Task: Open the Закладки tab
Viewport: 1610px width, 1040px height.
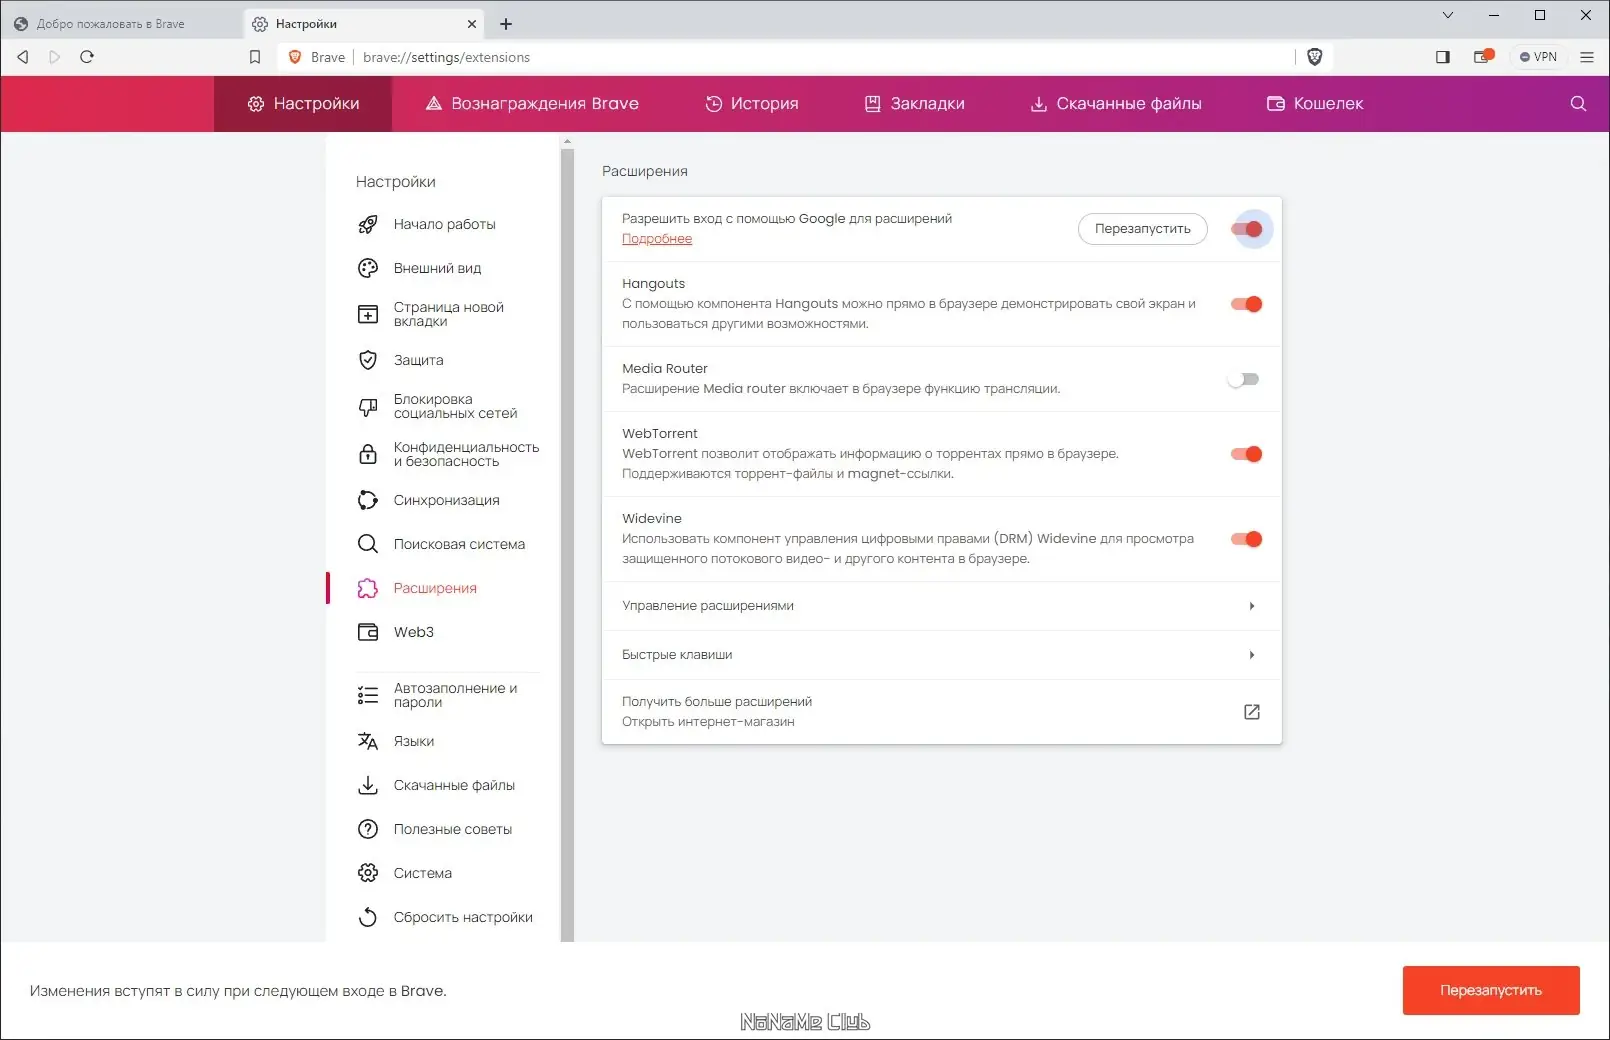Action: point(915,104)
